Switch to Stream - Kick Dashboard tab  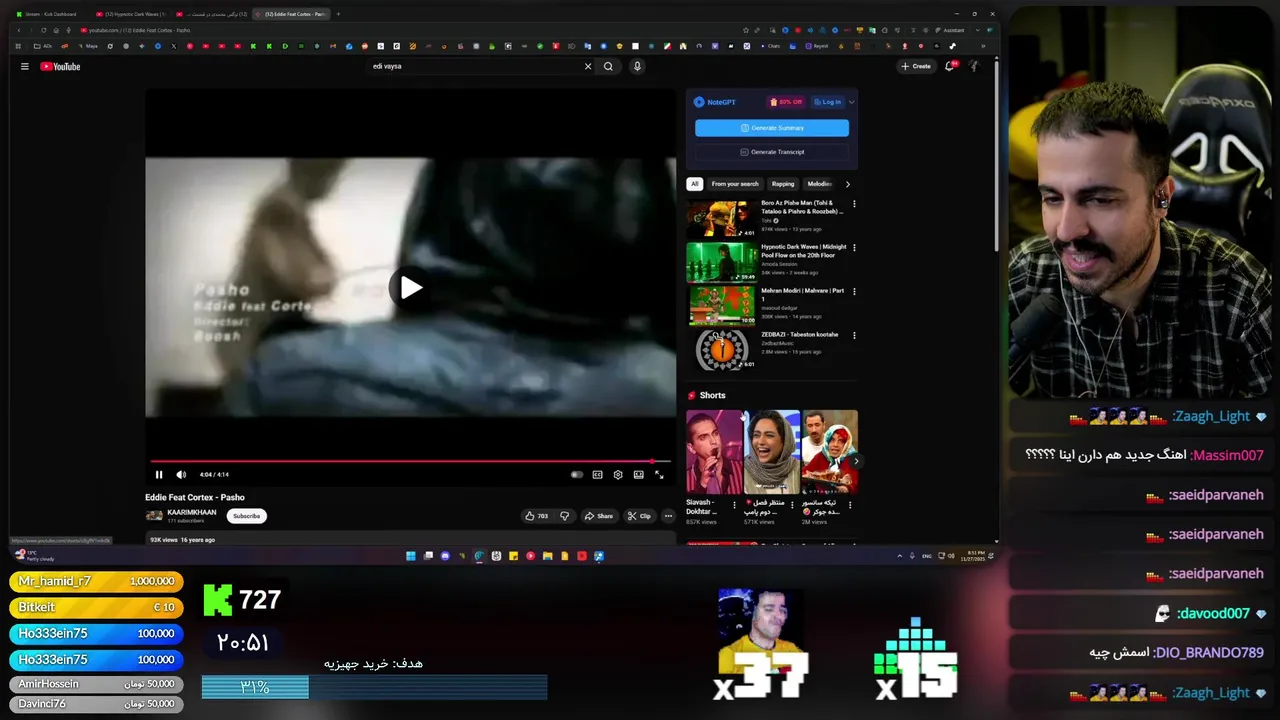pyautogui.click(x=50, y=14)
